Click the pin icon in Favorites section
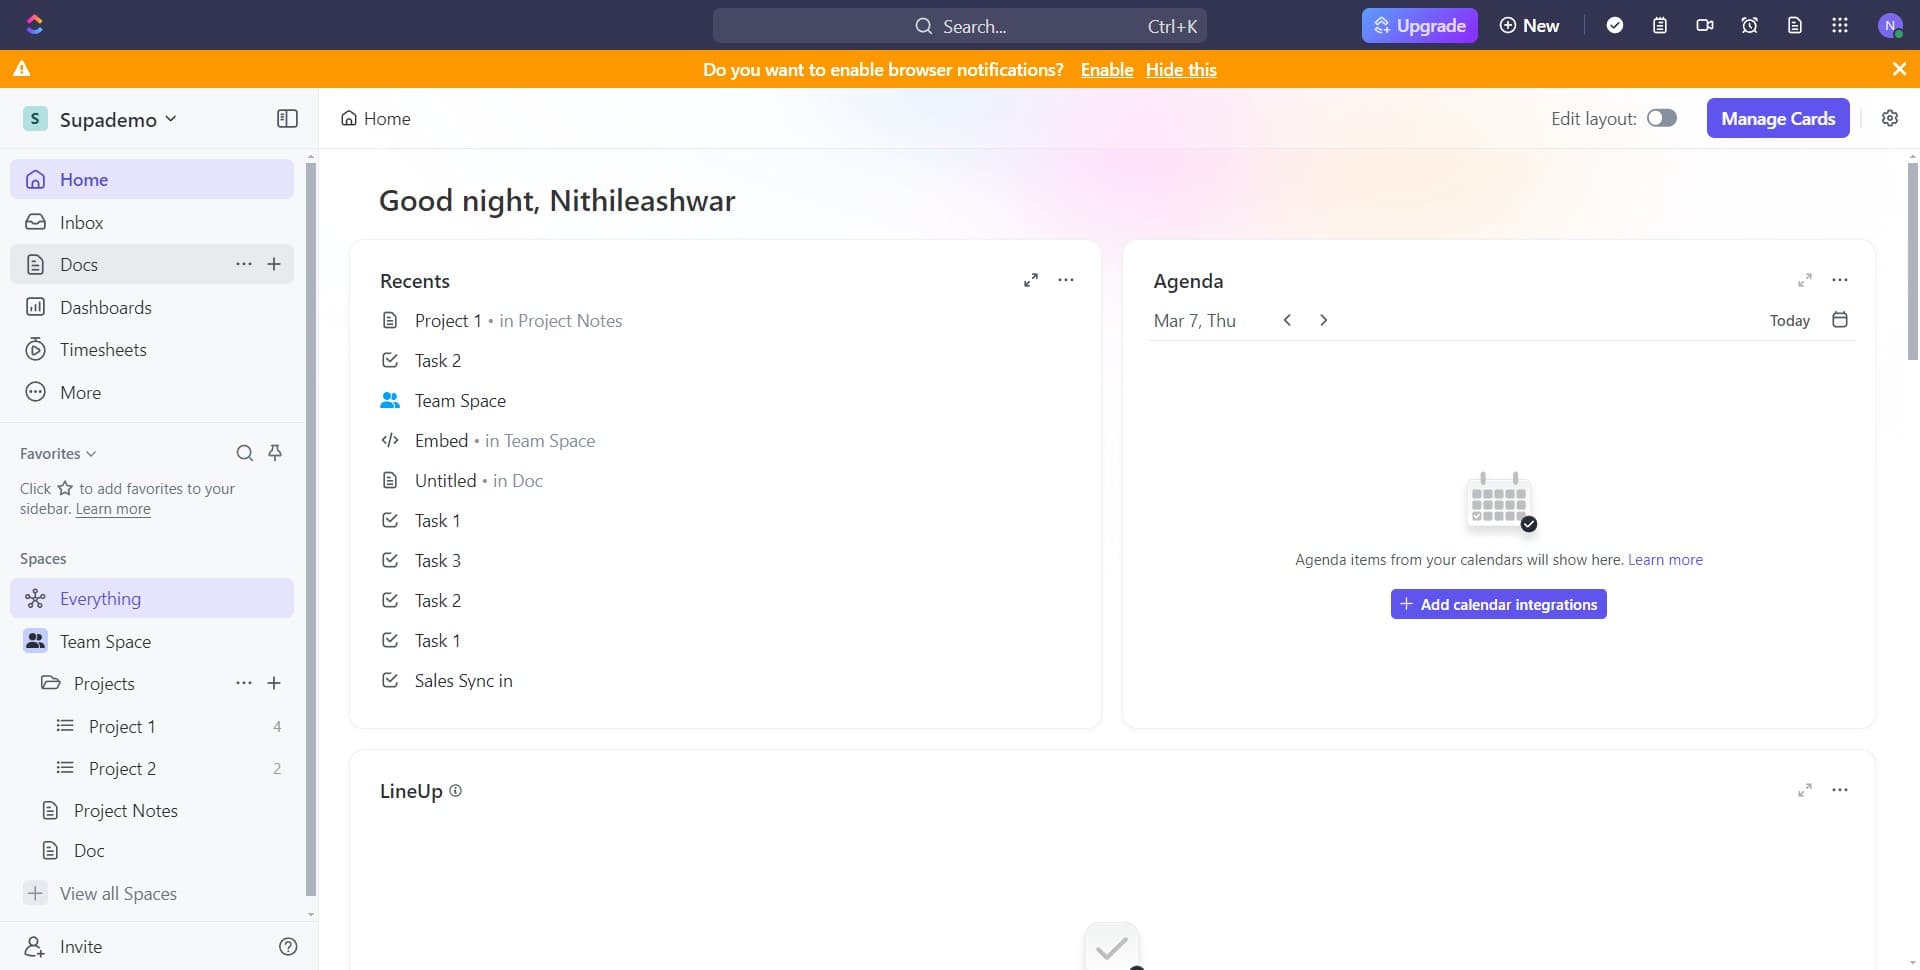The height and width of the screenshot is (970, 1920). 275,453
